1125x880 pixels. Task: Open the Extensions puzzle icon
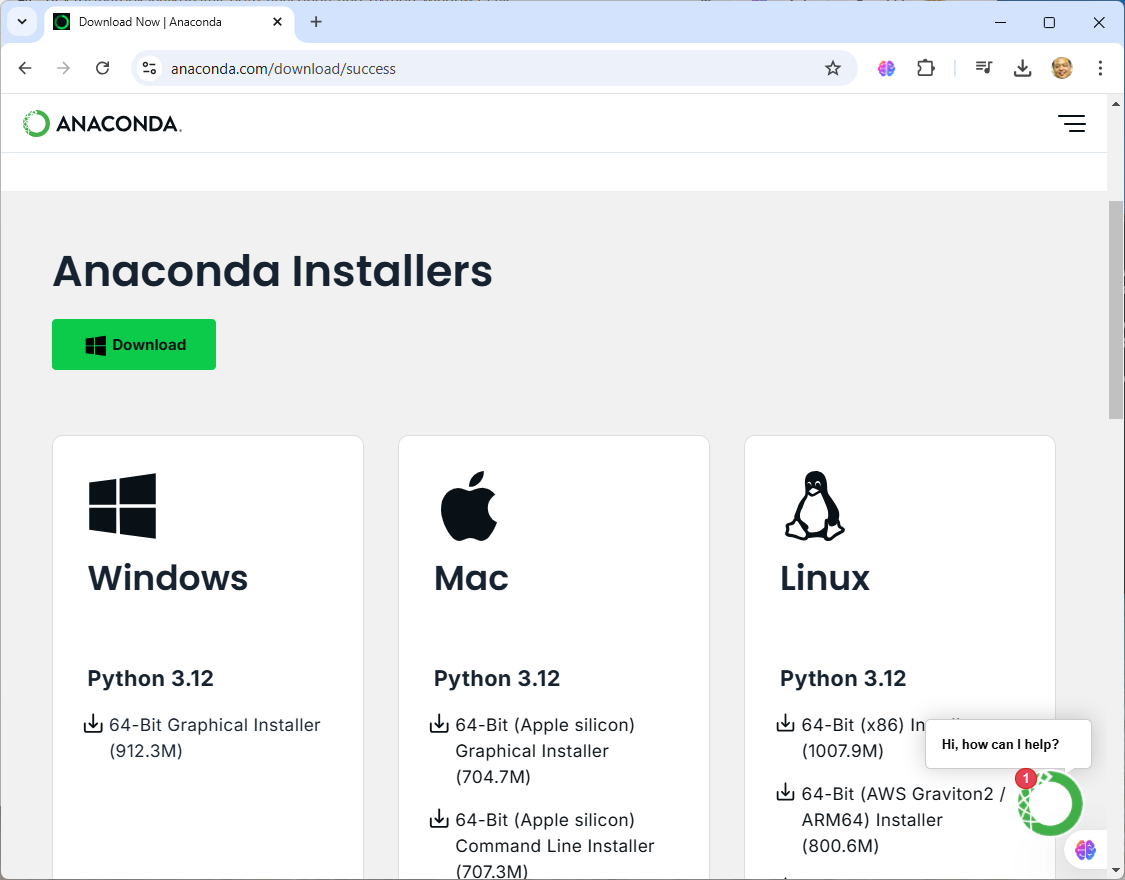point(926,68)
